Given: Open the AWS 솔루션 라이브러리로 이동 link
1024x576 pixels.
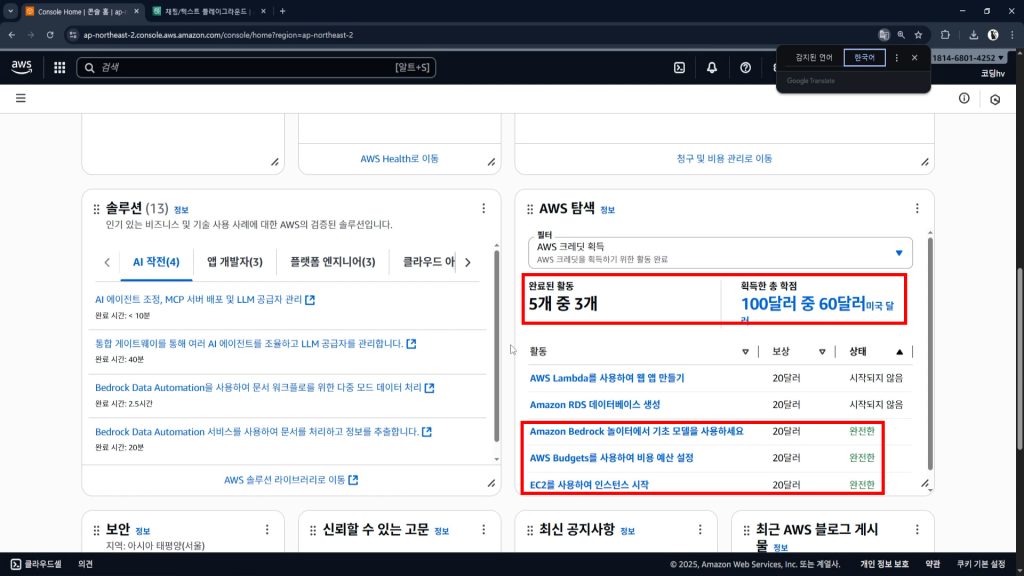Looking at the screenshot, I should click(x=291, y=480).
